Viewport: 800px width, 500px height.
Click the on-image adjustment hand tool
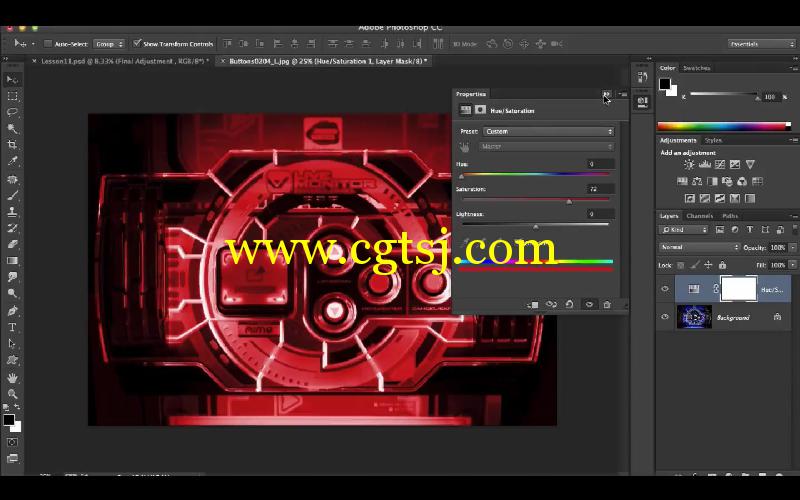[464, 147]
